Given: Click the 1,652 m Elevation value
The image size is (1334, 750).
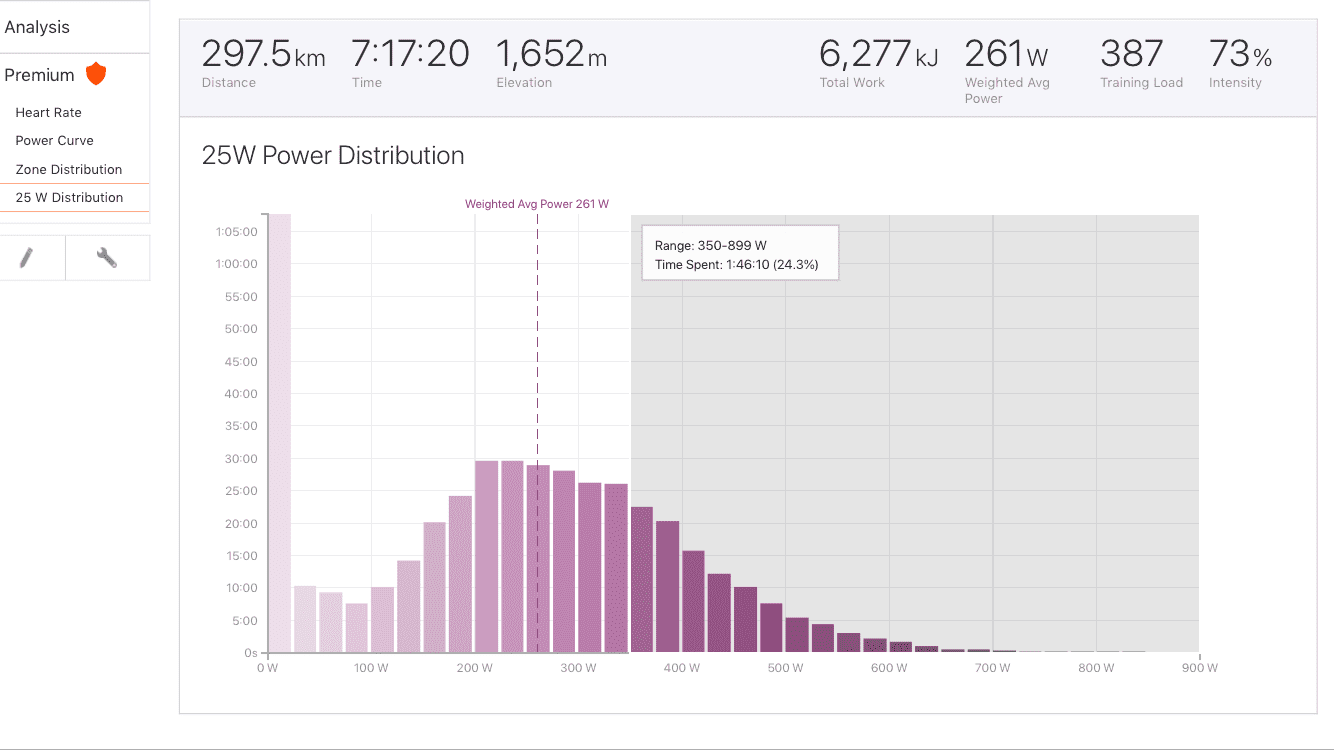Looking at the screenshot, I should [552, 63].
